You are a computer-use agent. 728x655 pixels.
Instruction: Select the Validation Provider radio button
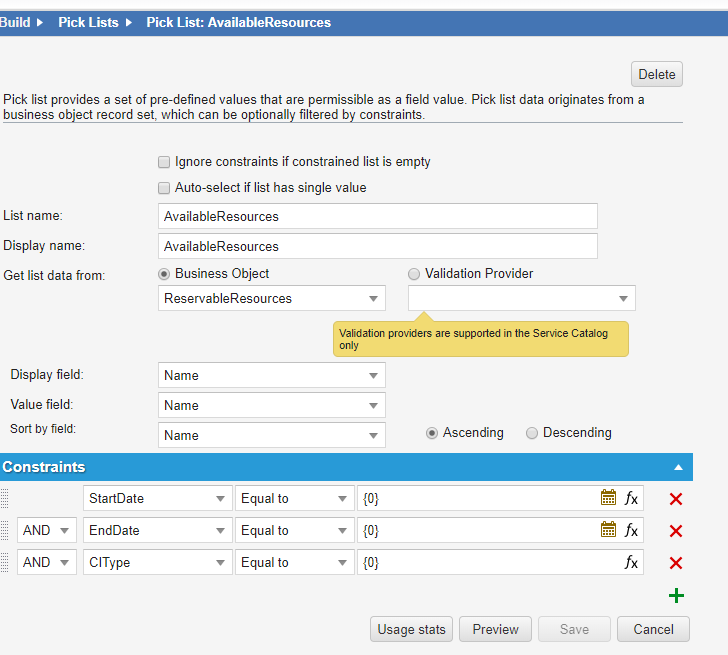(x=414, y=274)
